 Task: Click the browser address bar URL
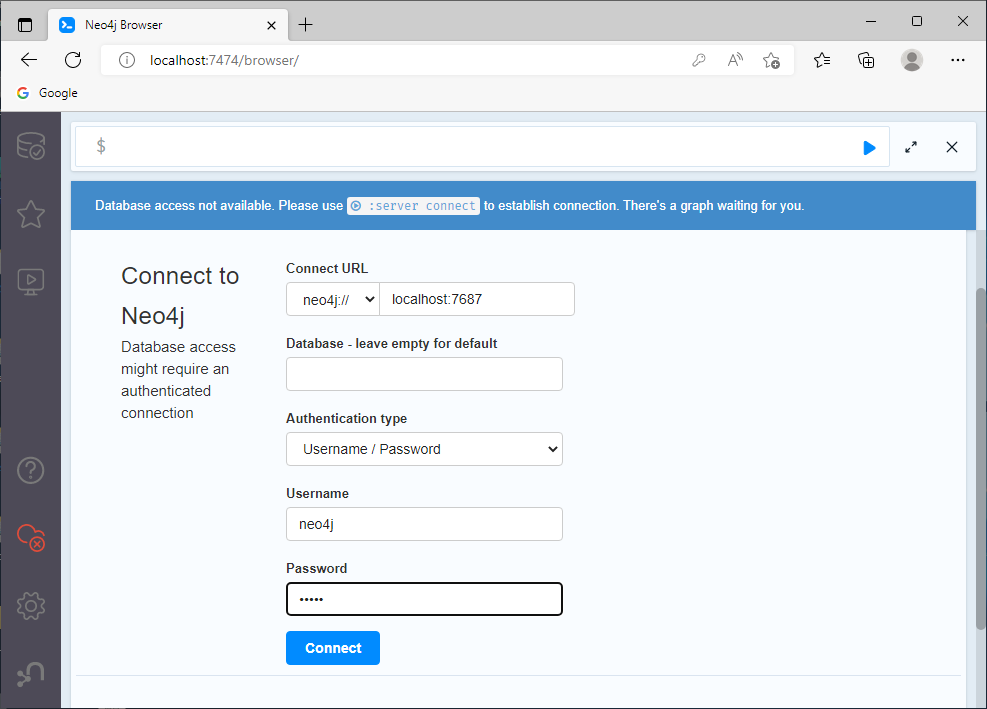(224, 60)
